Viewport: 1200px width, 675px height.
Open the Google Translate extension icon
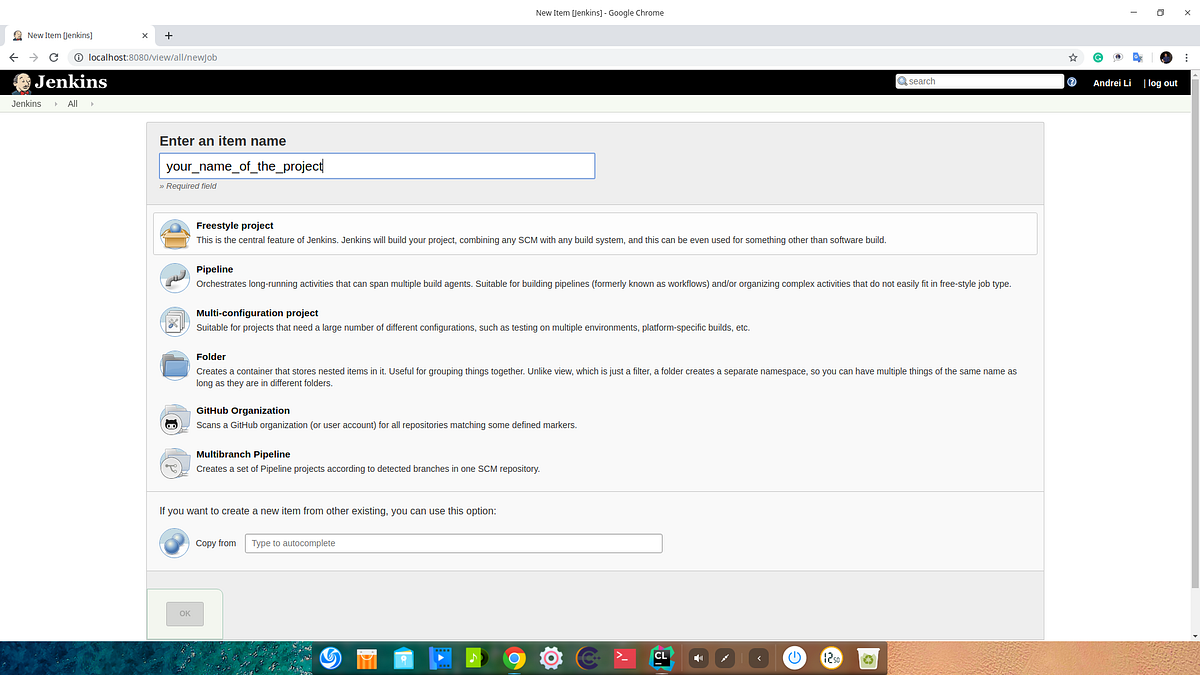[x=1138, y=57]
